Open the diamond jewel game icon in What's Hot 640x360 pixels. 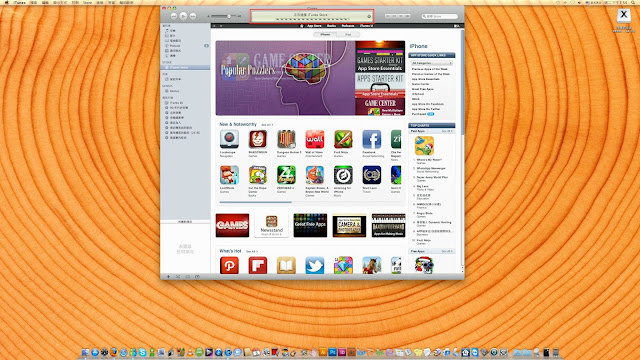(343, 265)
